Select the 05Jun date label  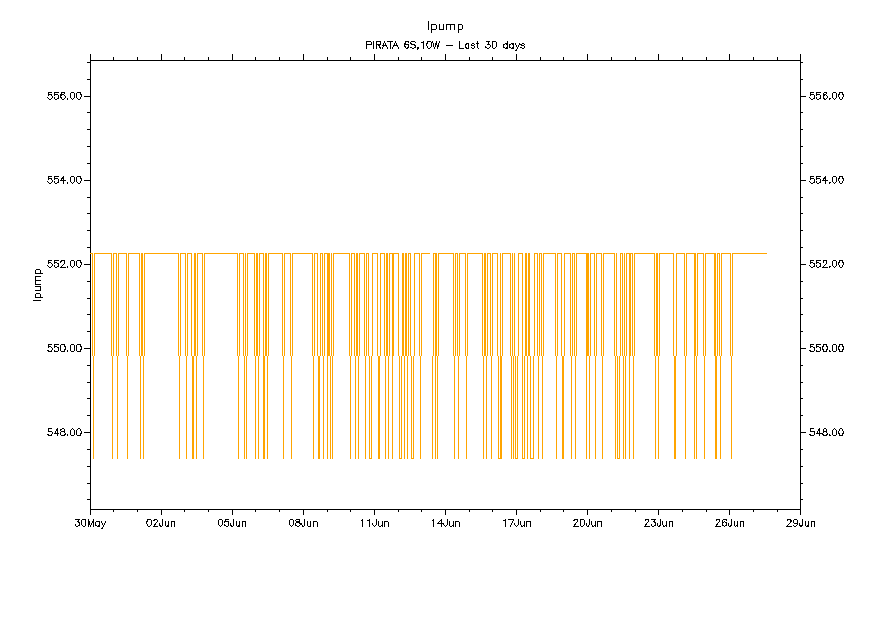[232, 522]
